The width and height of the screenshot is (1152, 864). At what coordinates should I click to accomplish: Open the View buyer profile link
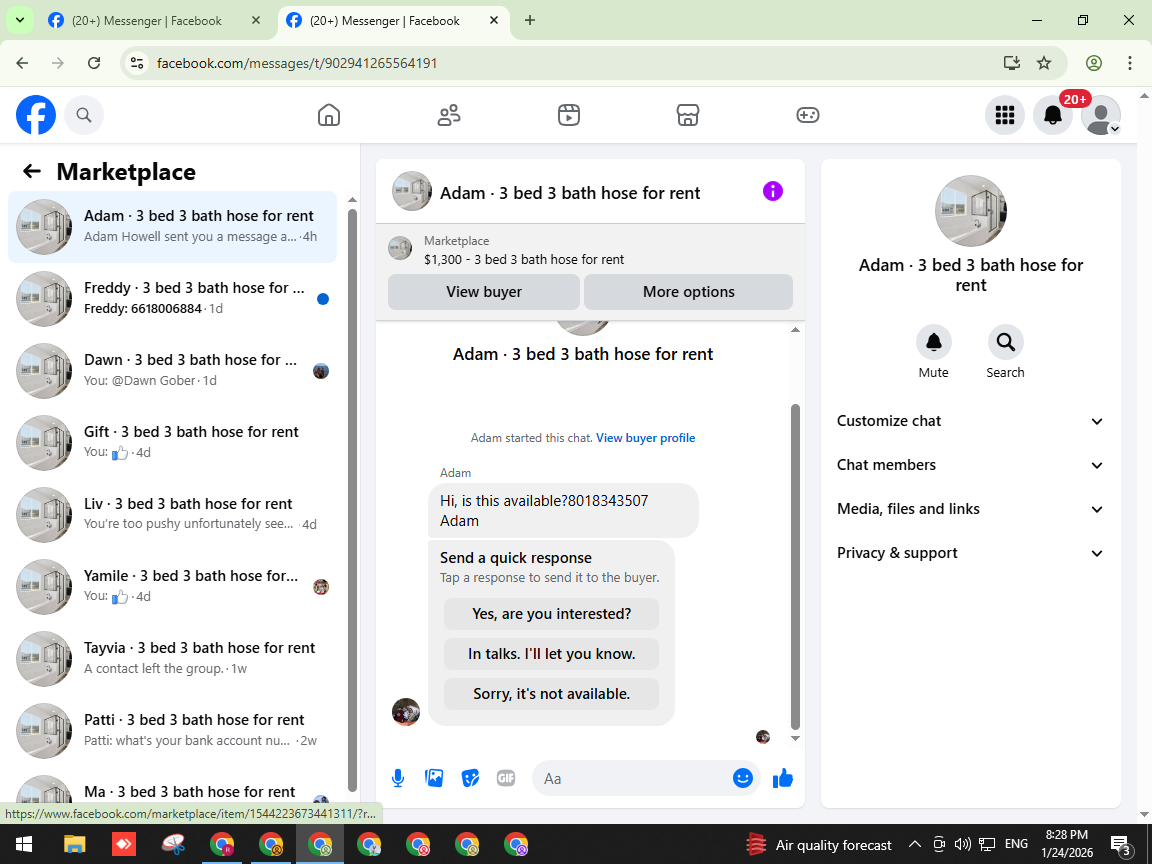click(645, 438)
